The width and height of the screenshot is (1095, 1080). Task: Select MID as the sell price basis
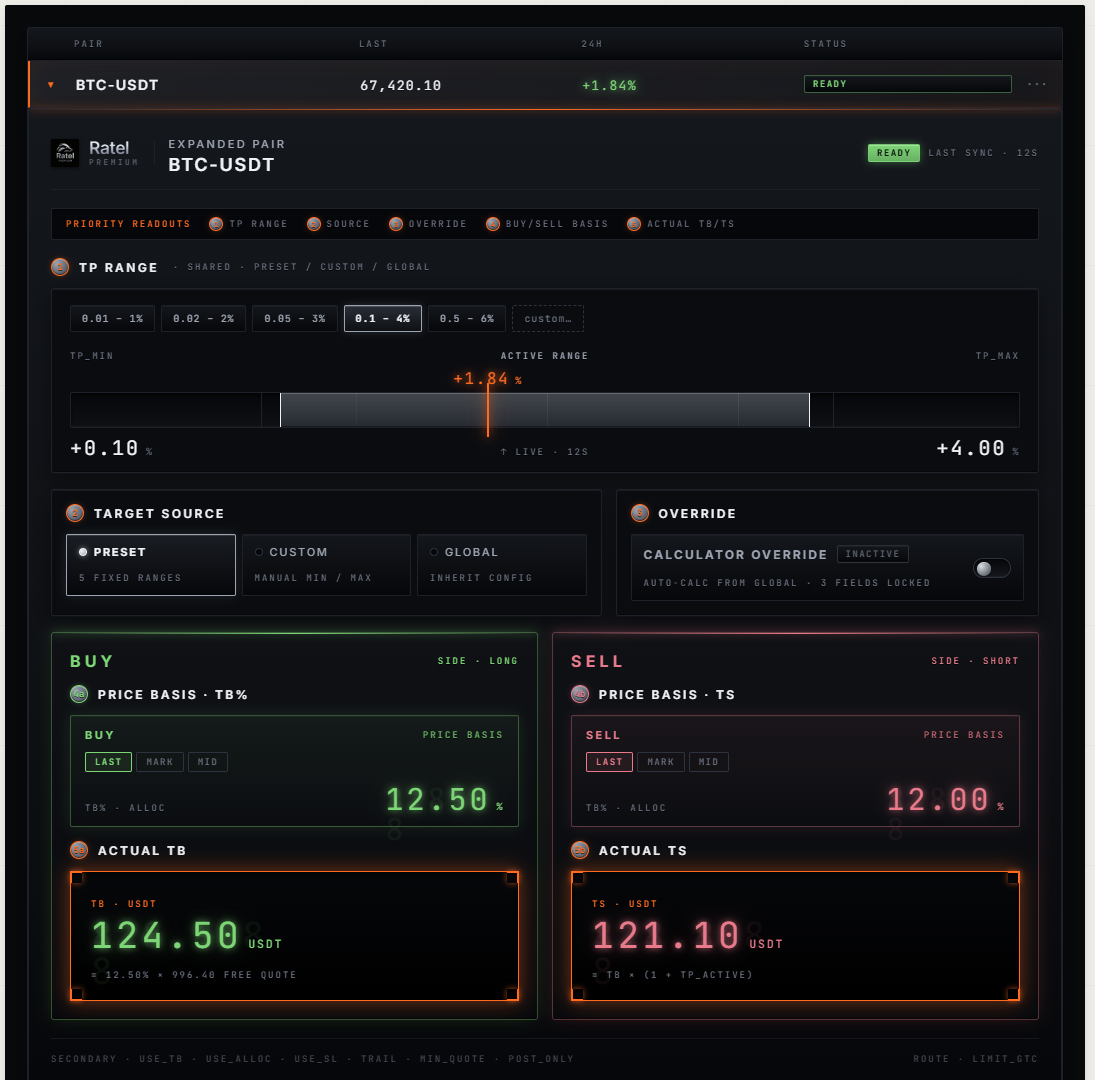(709, 762)
